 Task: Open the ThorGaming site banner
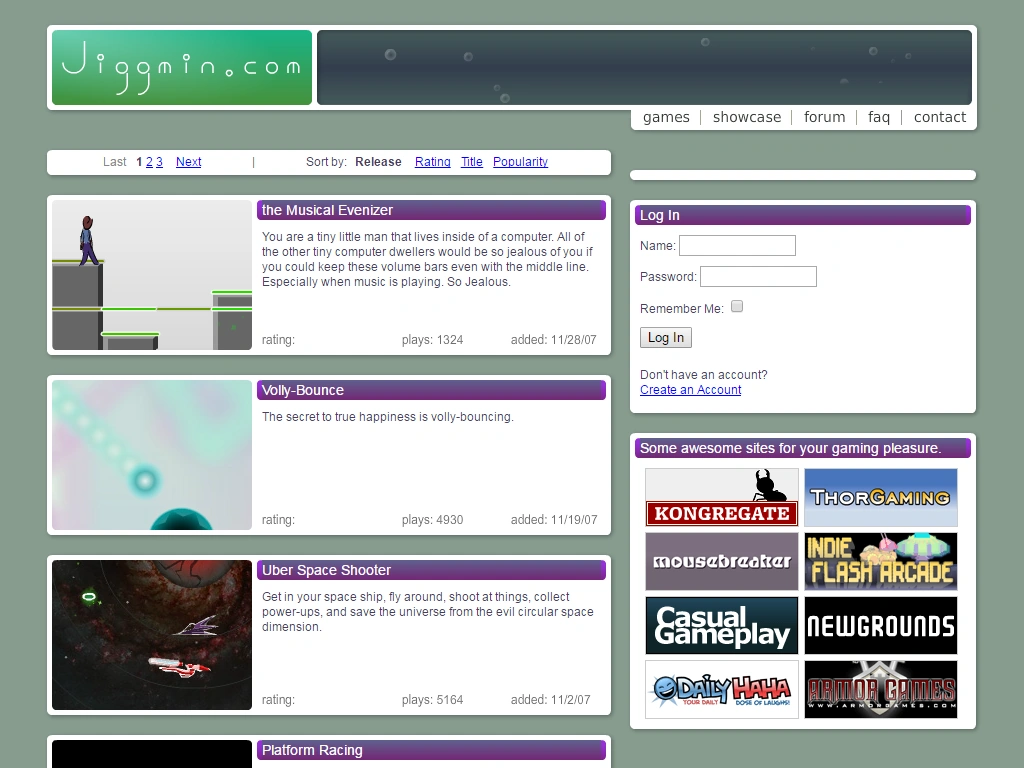(881, 497)
